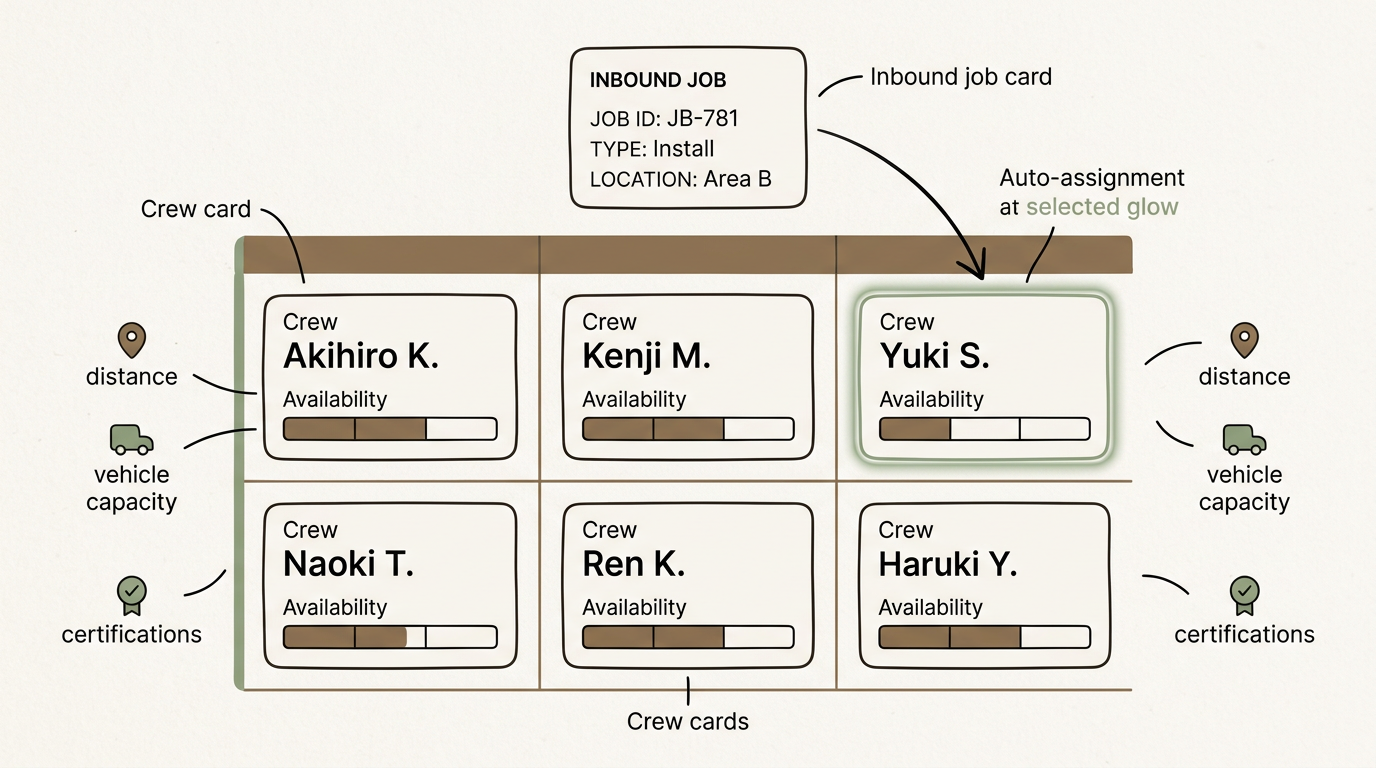
Task: Click the JOB ID: JB-781 text
Action: tap(664, 118)
